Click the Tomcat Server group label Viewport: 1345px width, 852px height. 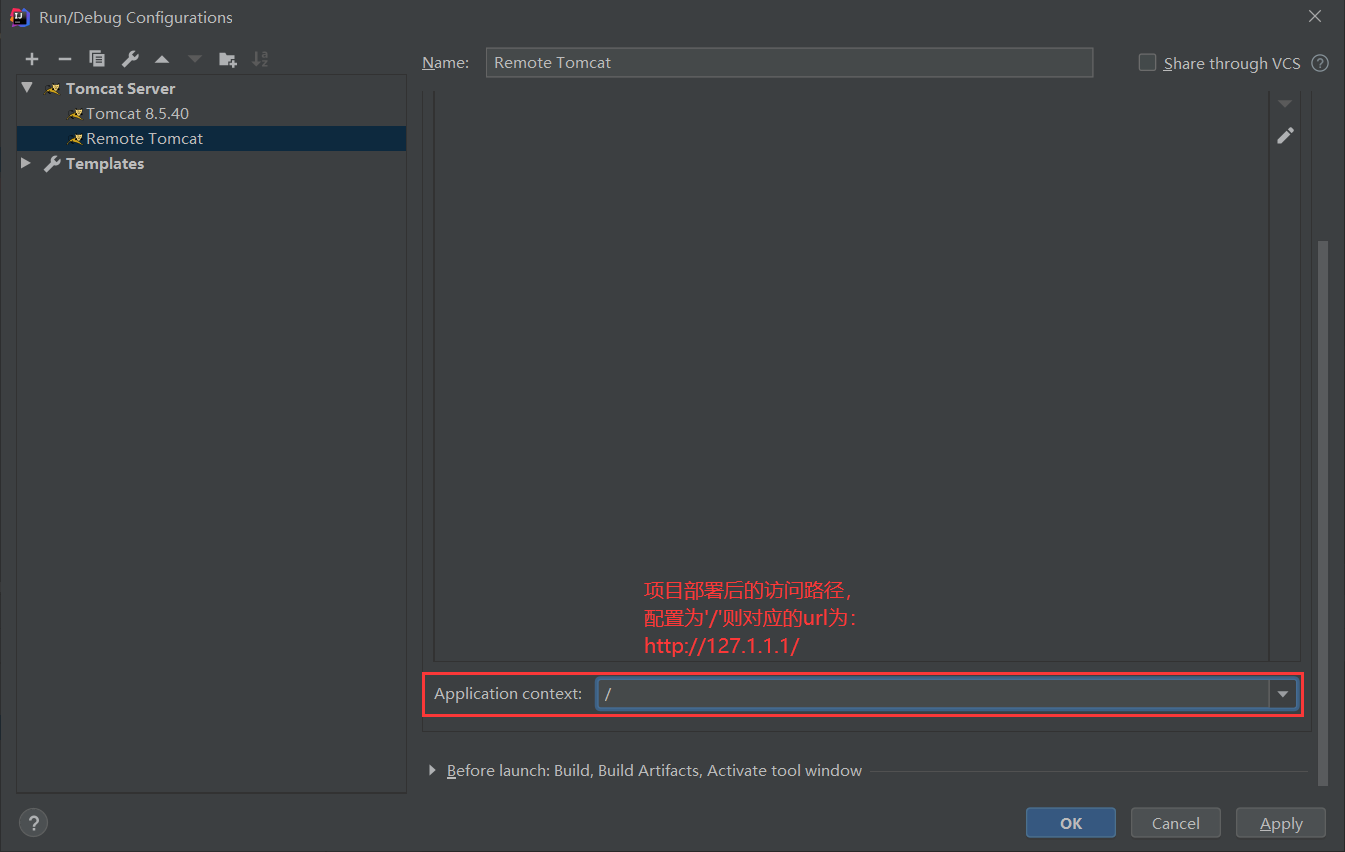pyautogui.click(x=120, y=89)
